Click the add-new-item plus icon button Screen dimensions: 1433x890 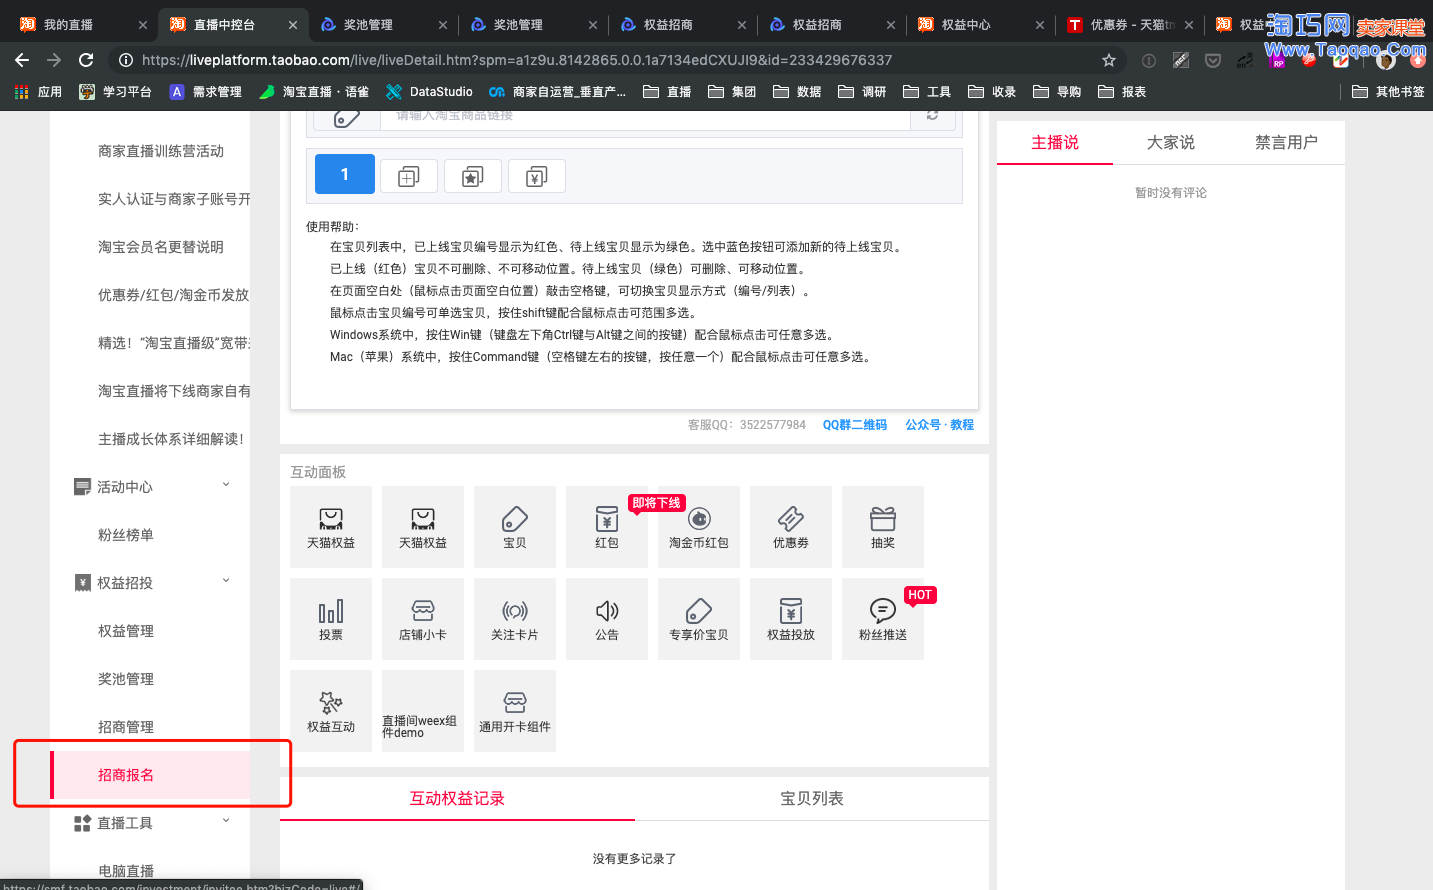tap(409, 176)
